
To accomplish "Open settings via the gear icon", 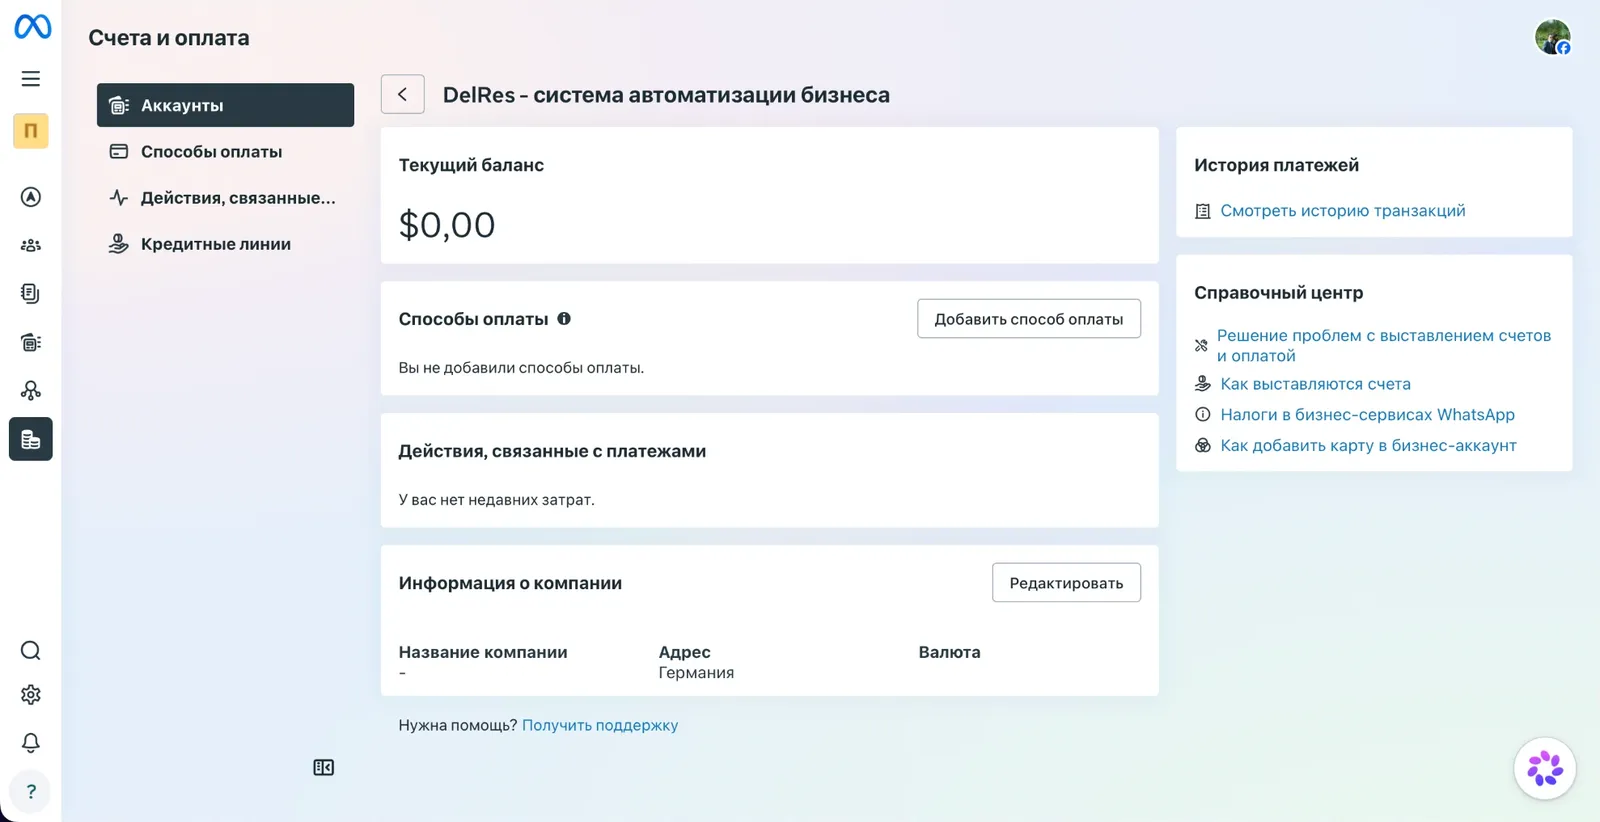I will [31, 695].
